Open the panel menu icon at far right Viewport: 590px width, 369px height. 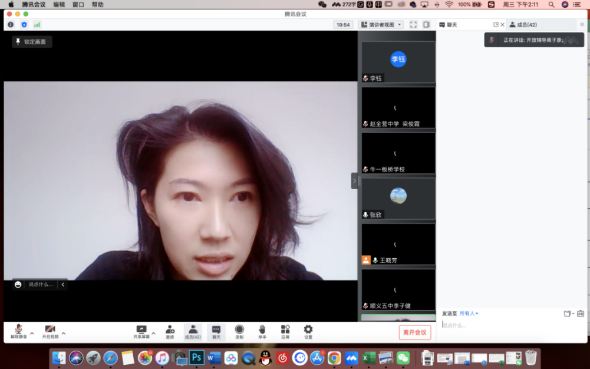[582, 25]
